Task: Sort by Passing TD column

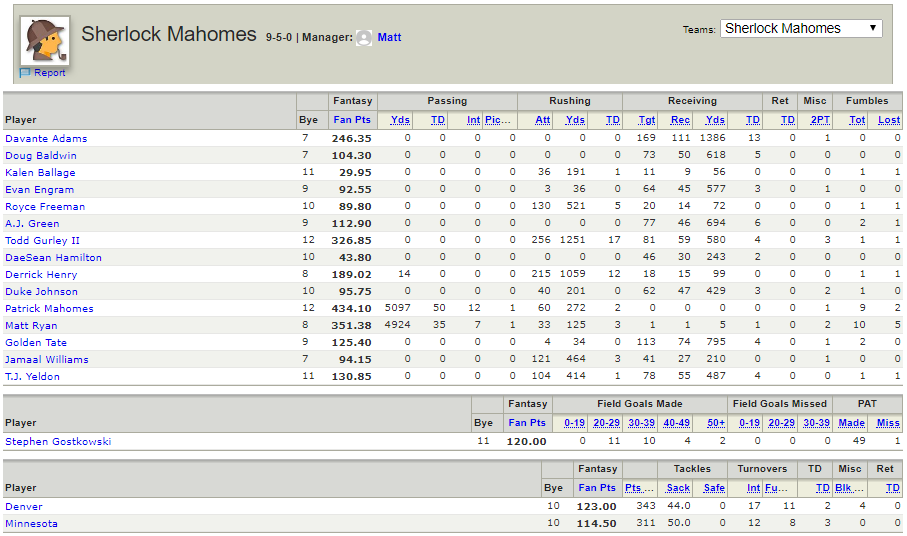Action: 438,120
